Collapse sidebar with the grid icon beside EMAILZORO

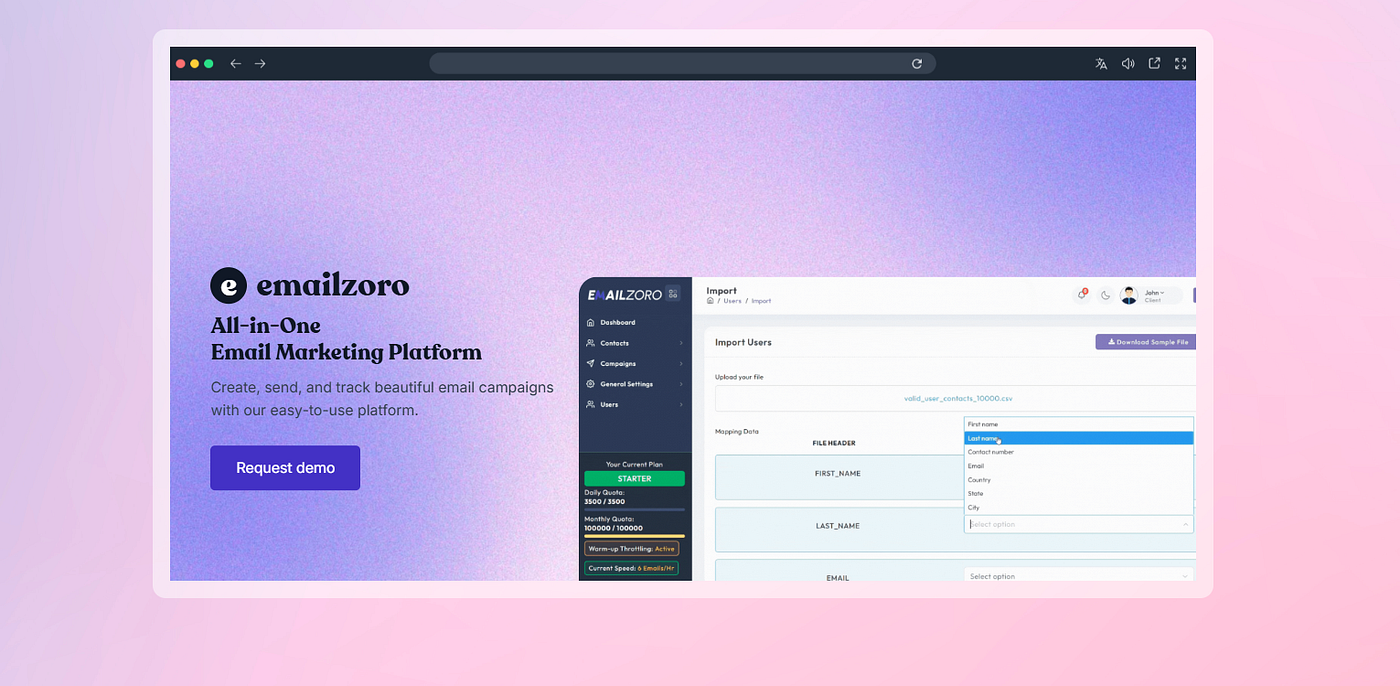pyautogui.click(x=673, y=294)
